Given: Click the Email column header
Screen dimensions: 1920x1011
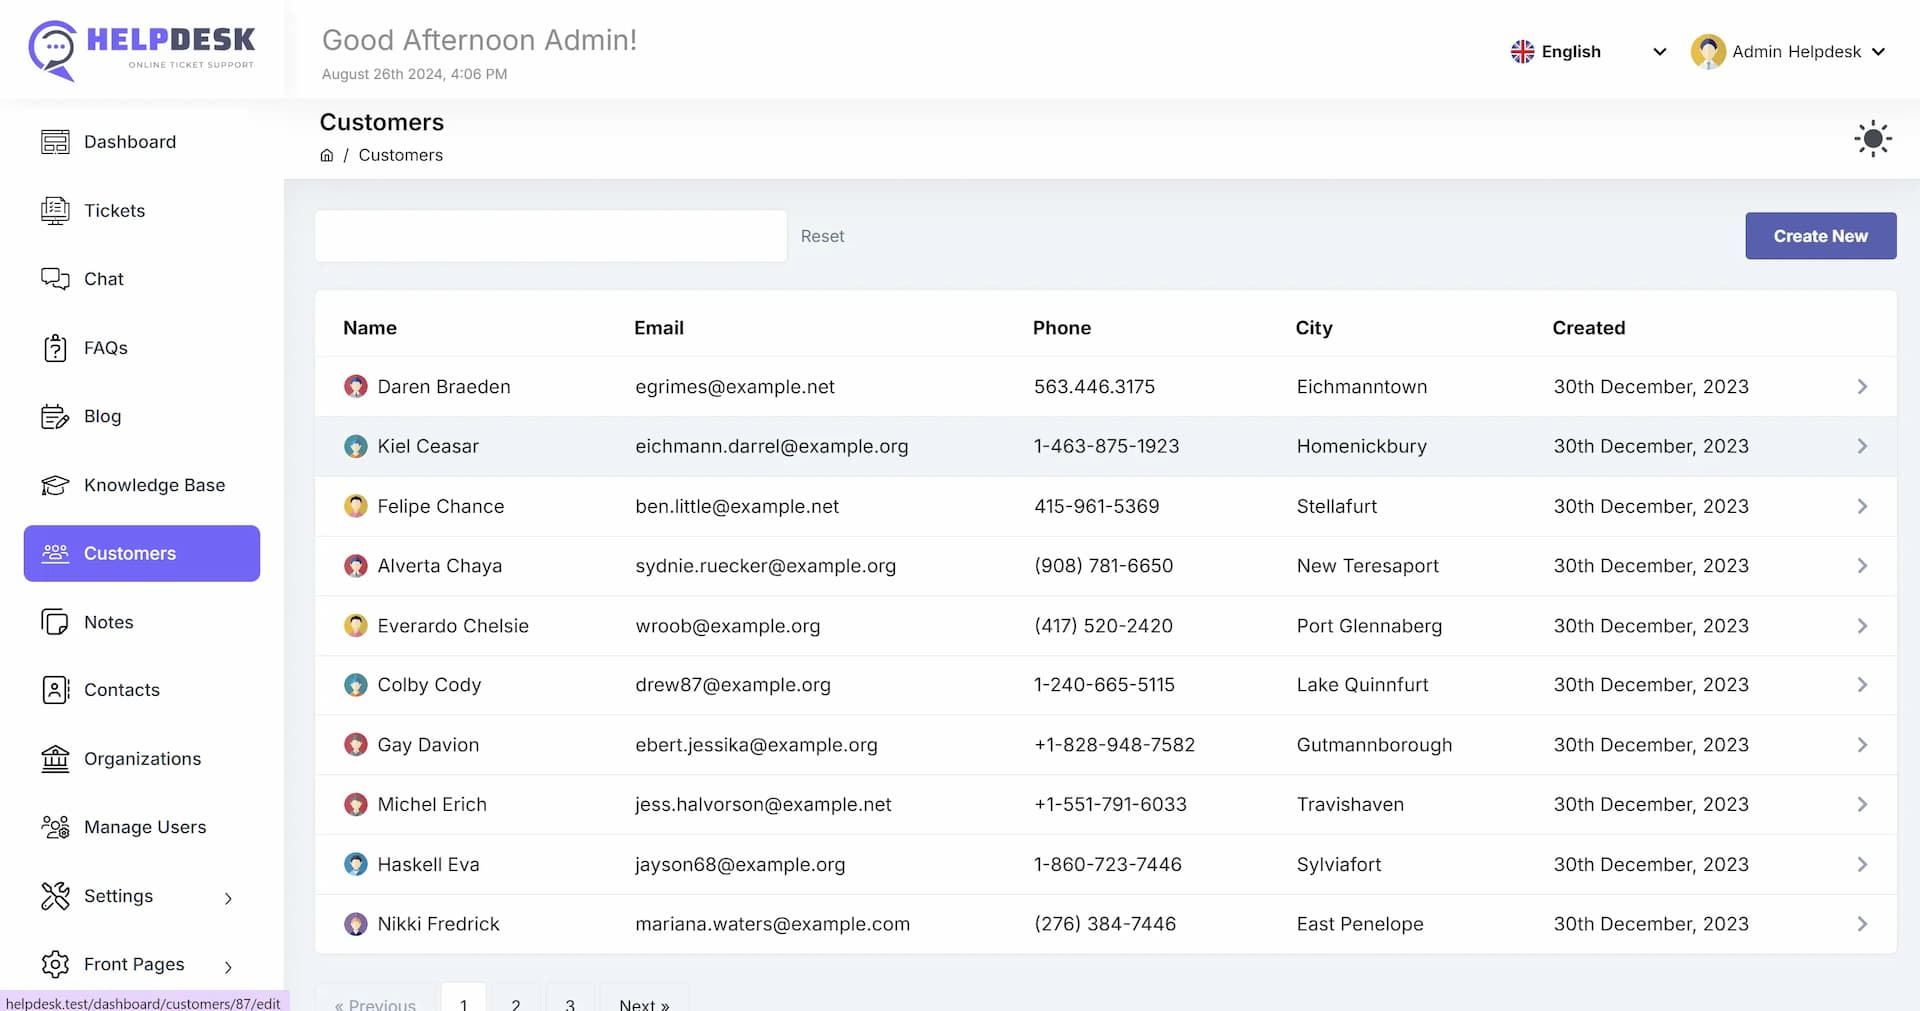Looking at the screenshot, I should coord(659,328).
